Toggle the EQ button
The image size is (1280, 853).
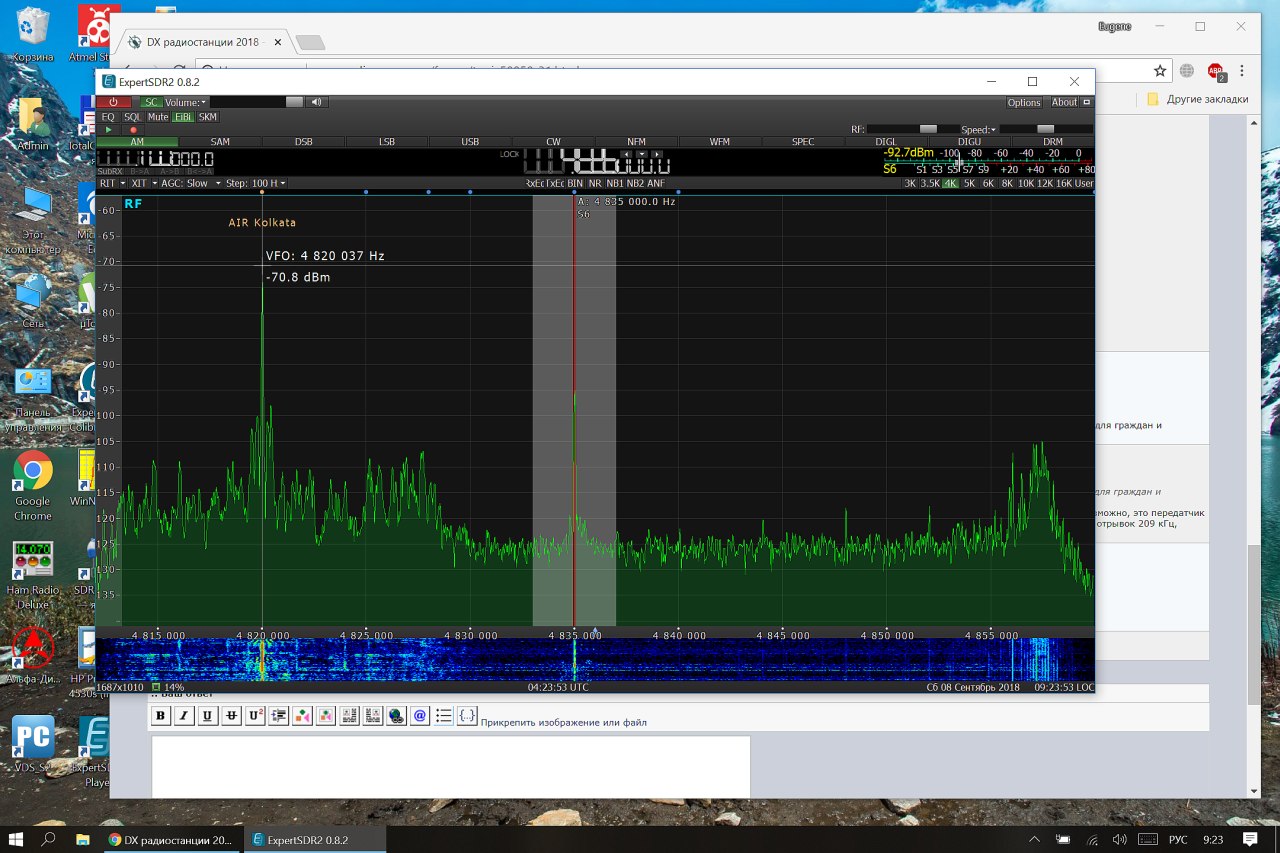[108, 117]
